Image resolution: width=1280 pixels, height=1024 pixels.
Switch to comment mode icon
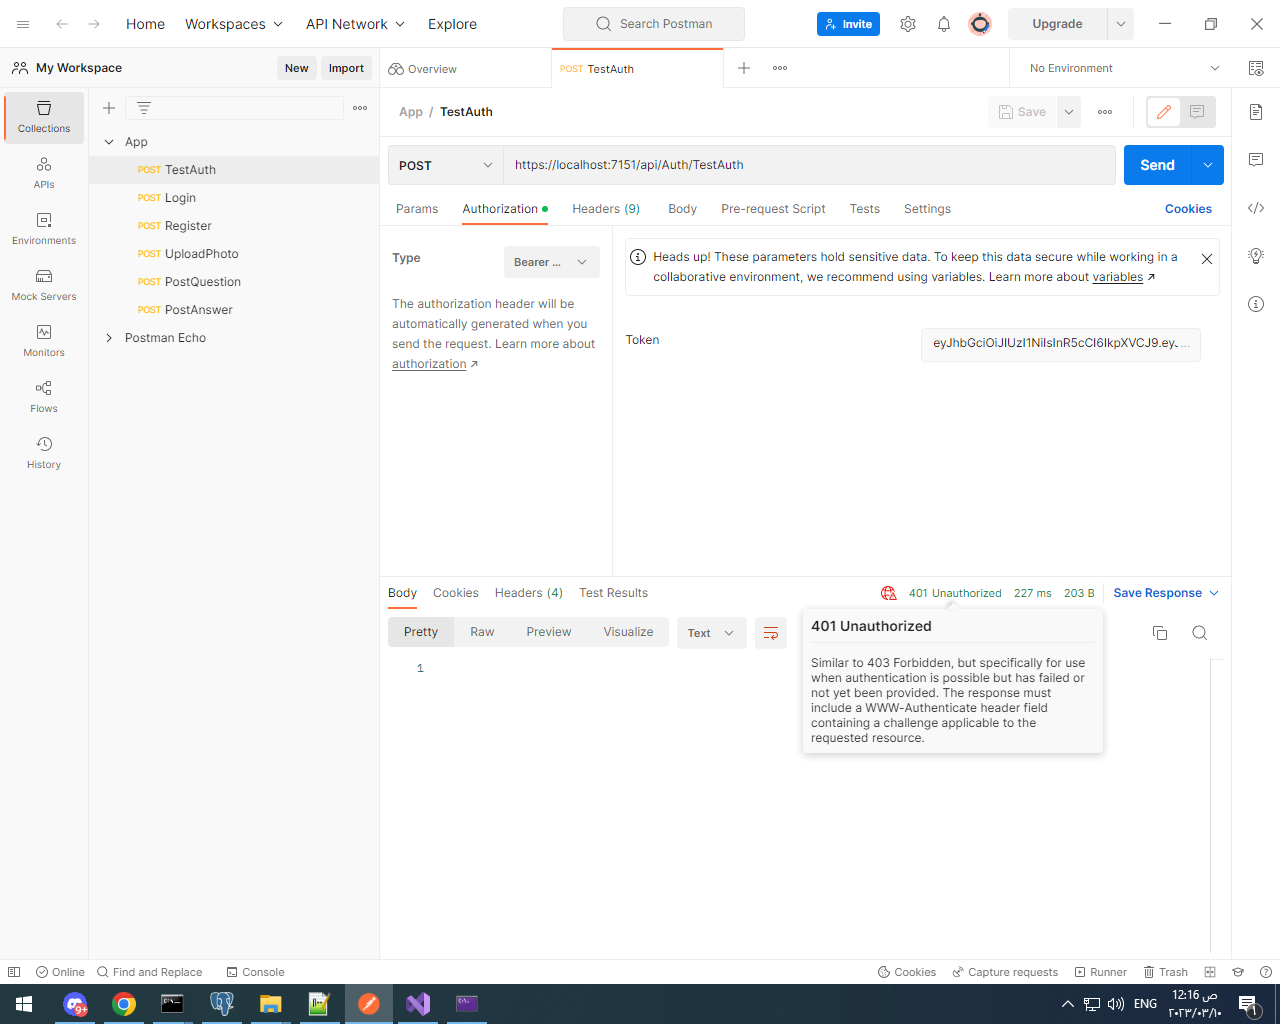click(x=1197, y=112)
